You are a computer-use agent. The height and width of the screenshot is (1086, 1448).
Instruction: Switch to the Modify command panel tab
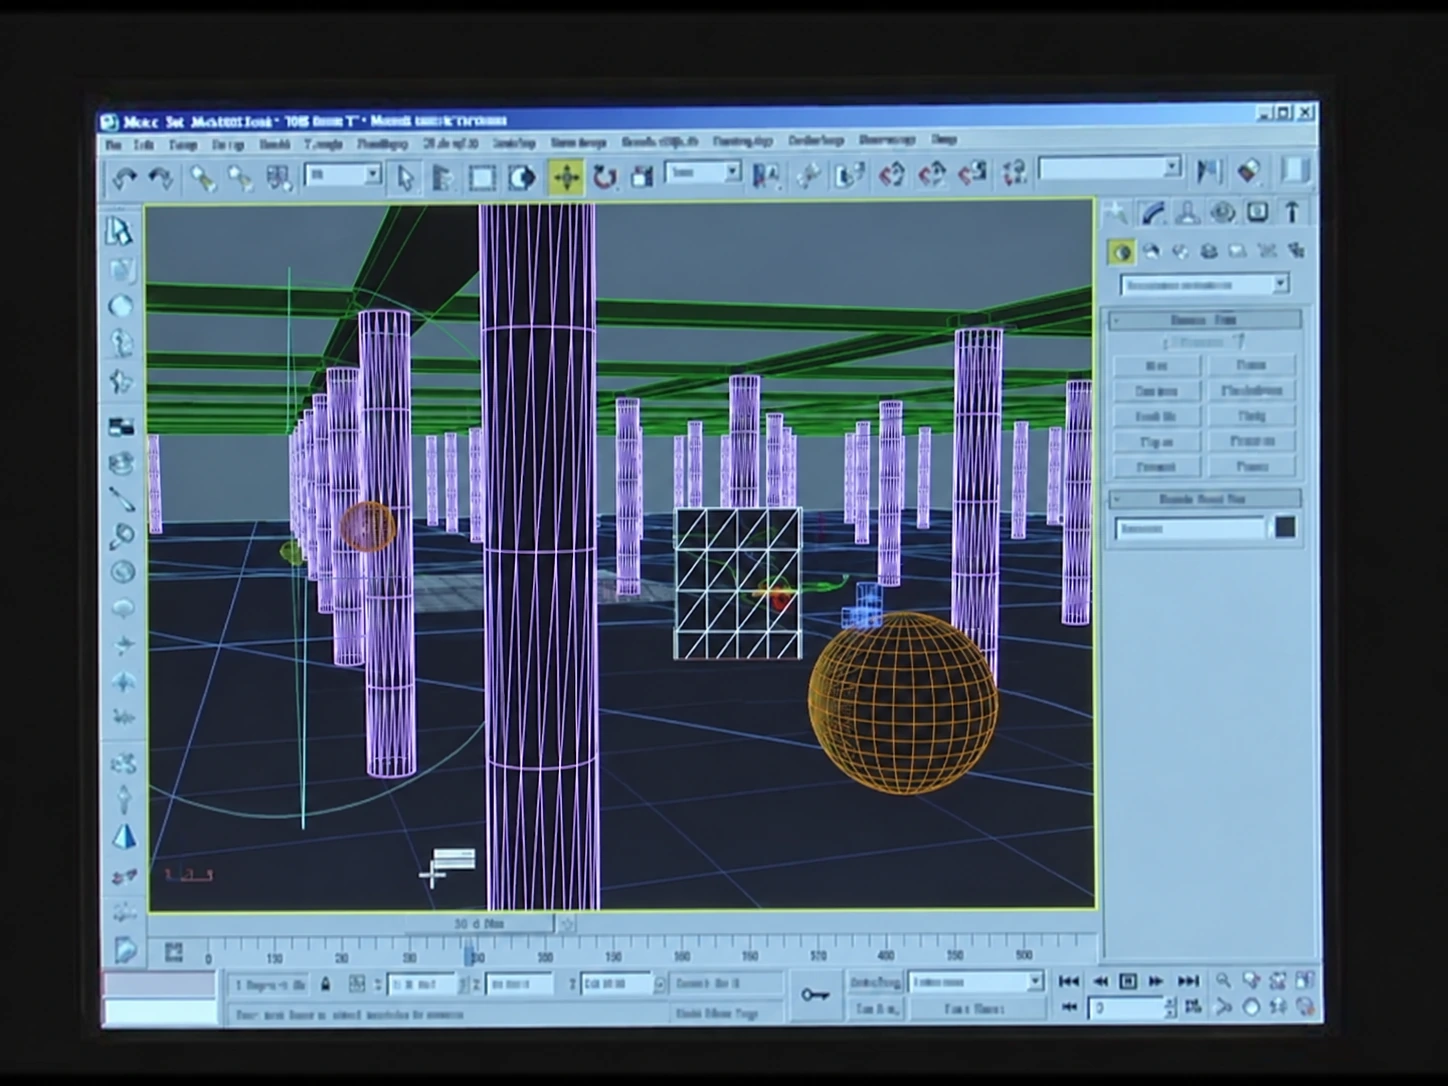(1152, 212)
